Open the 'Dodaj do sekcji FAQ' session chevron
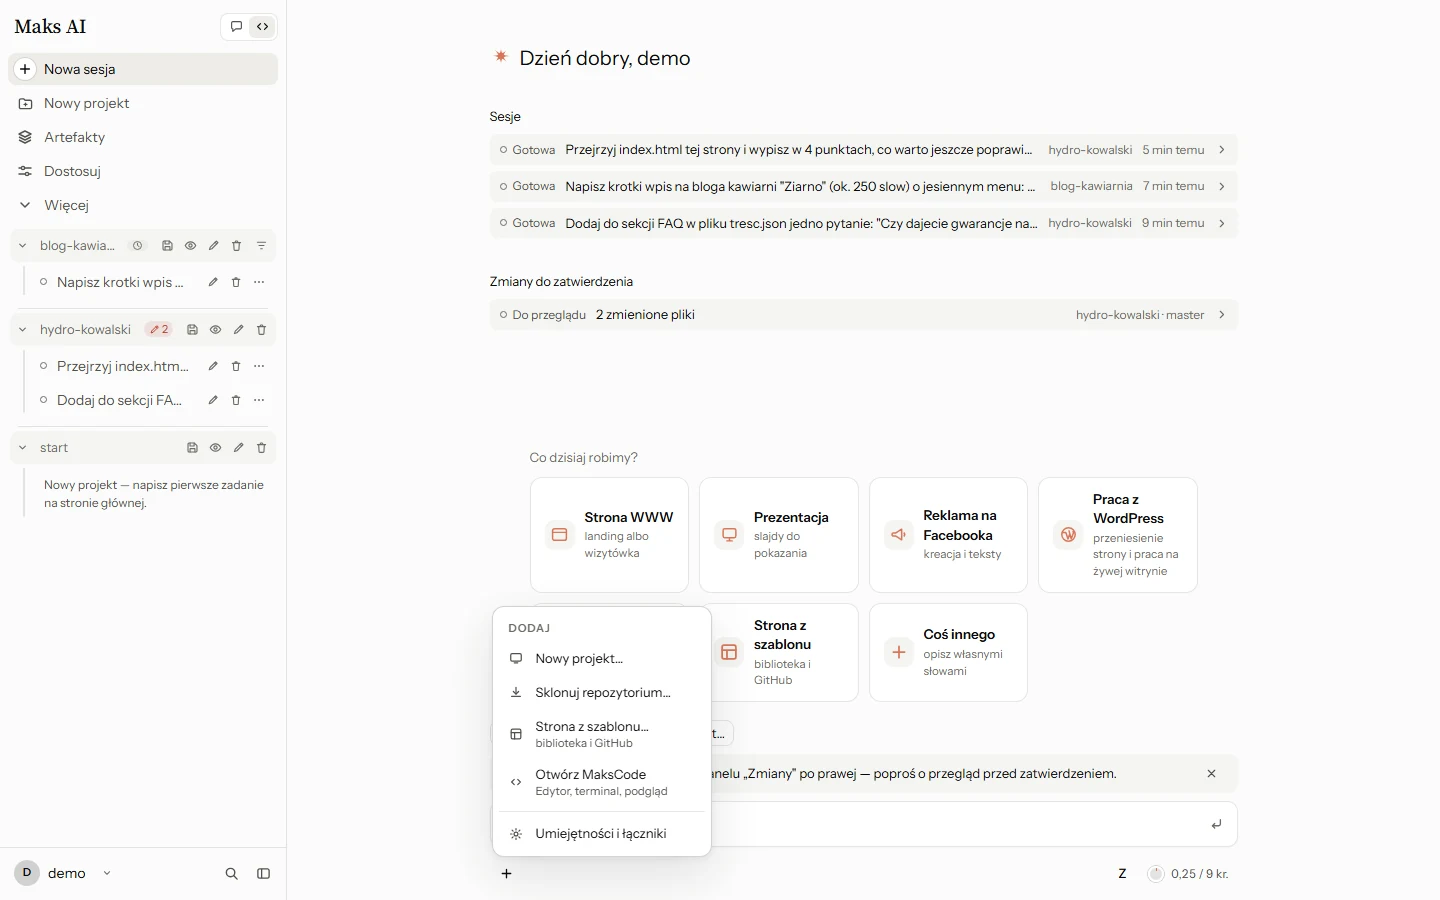Screen dimensions: 1440x900 click(1222, 223)
